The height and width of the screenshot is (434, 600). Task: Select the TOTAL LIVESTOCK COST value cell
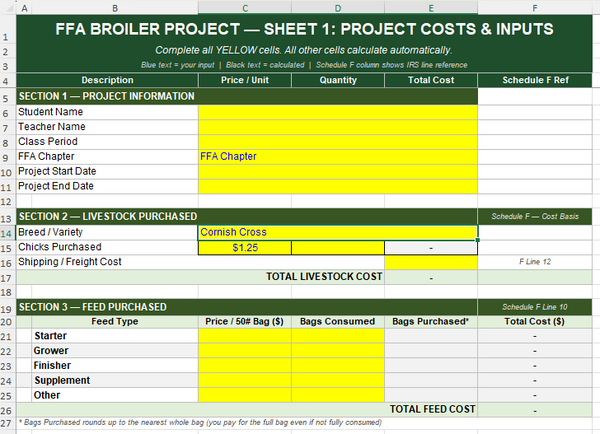431,277
